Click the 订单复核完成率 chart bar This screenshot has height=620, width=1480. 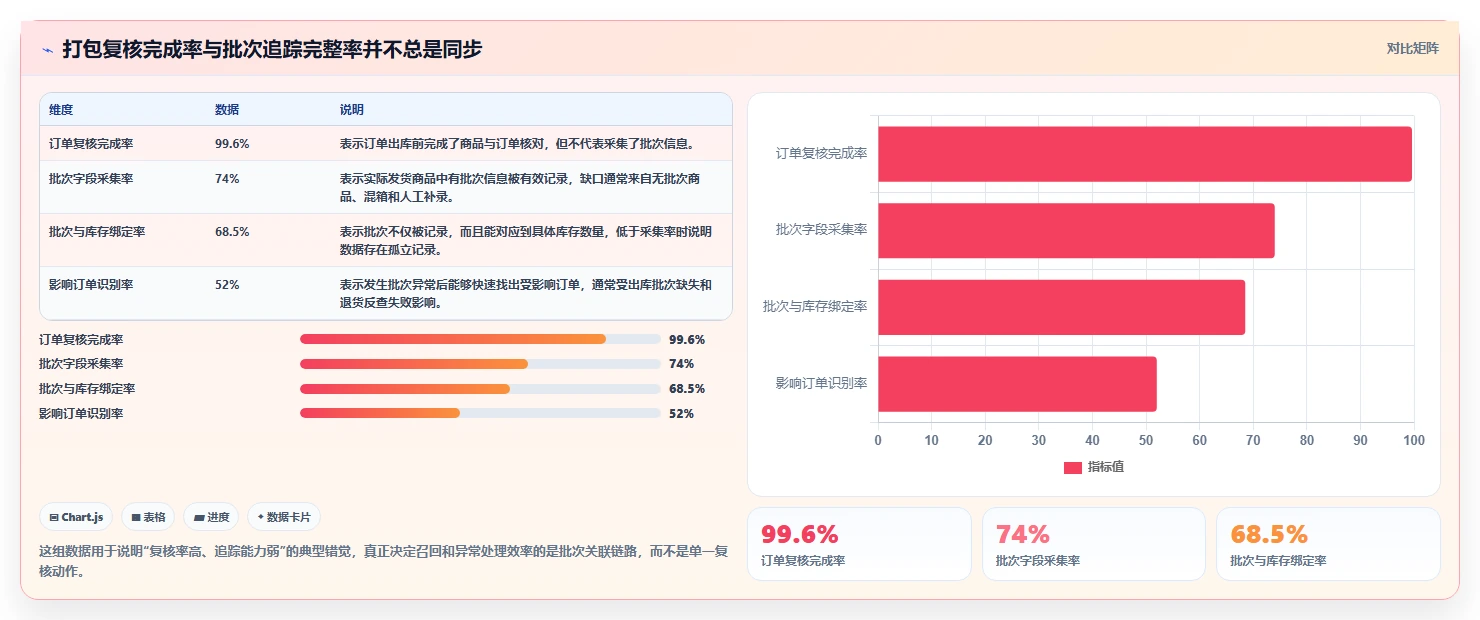pos(1145,154)
